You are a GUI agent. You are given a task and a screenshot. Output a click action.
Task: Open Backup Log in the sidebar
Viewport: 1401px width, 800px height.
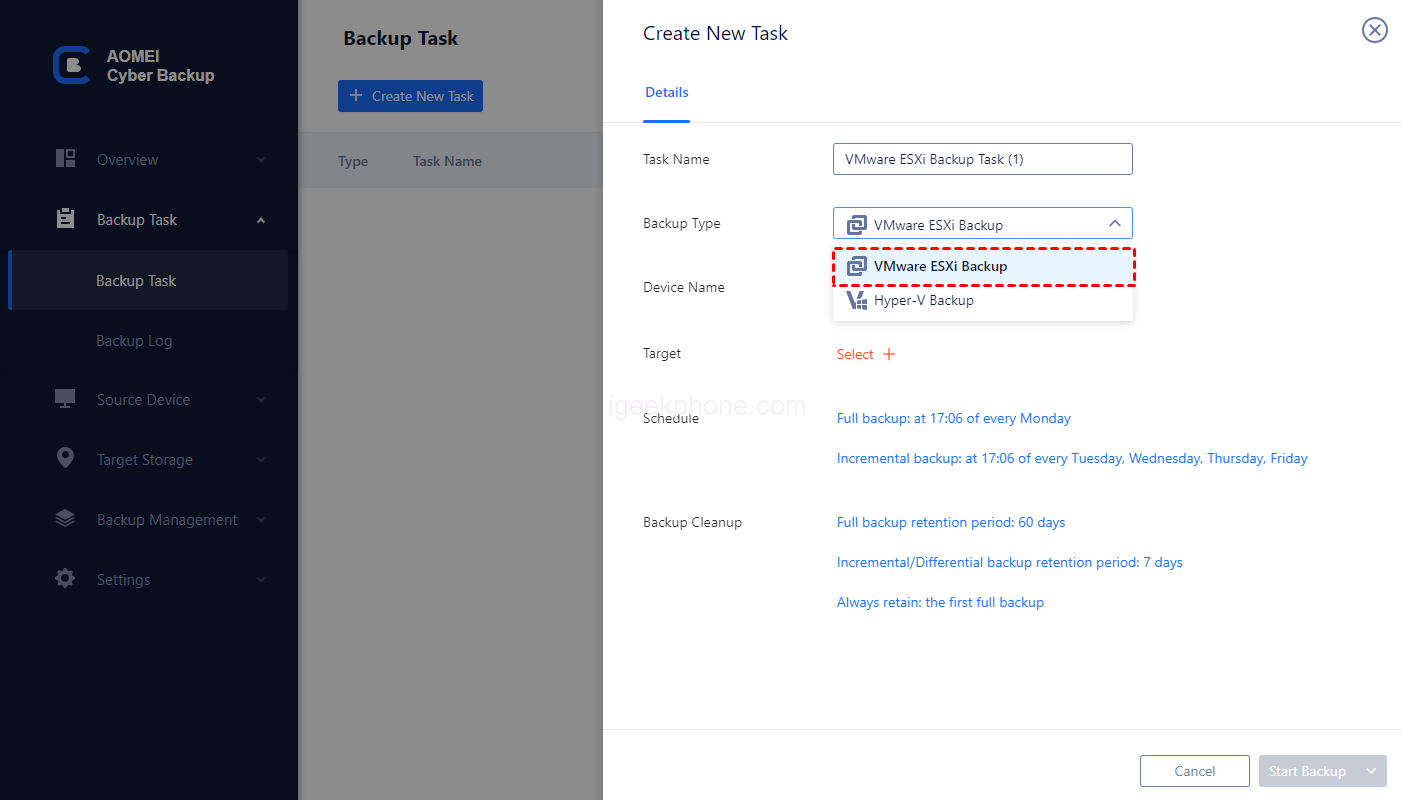click(x=134, y=341)
